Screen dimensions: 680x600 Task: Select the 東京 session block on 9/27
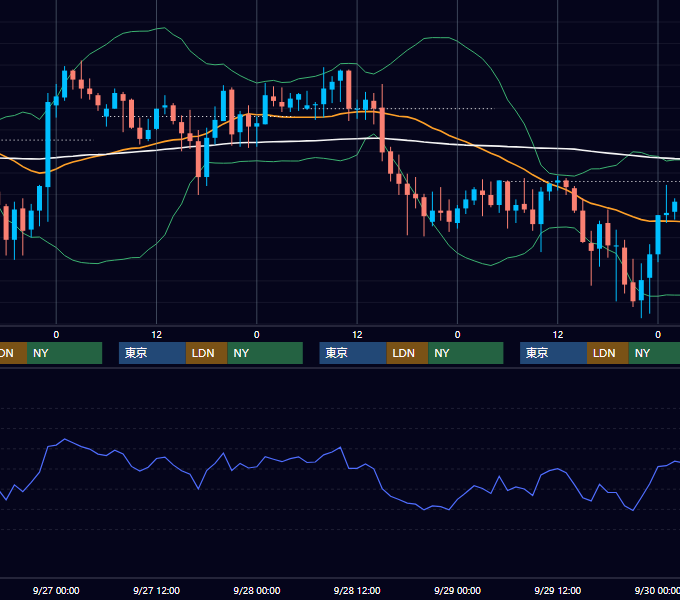[x=152, y=353]
